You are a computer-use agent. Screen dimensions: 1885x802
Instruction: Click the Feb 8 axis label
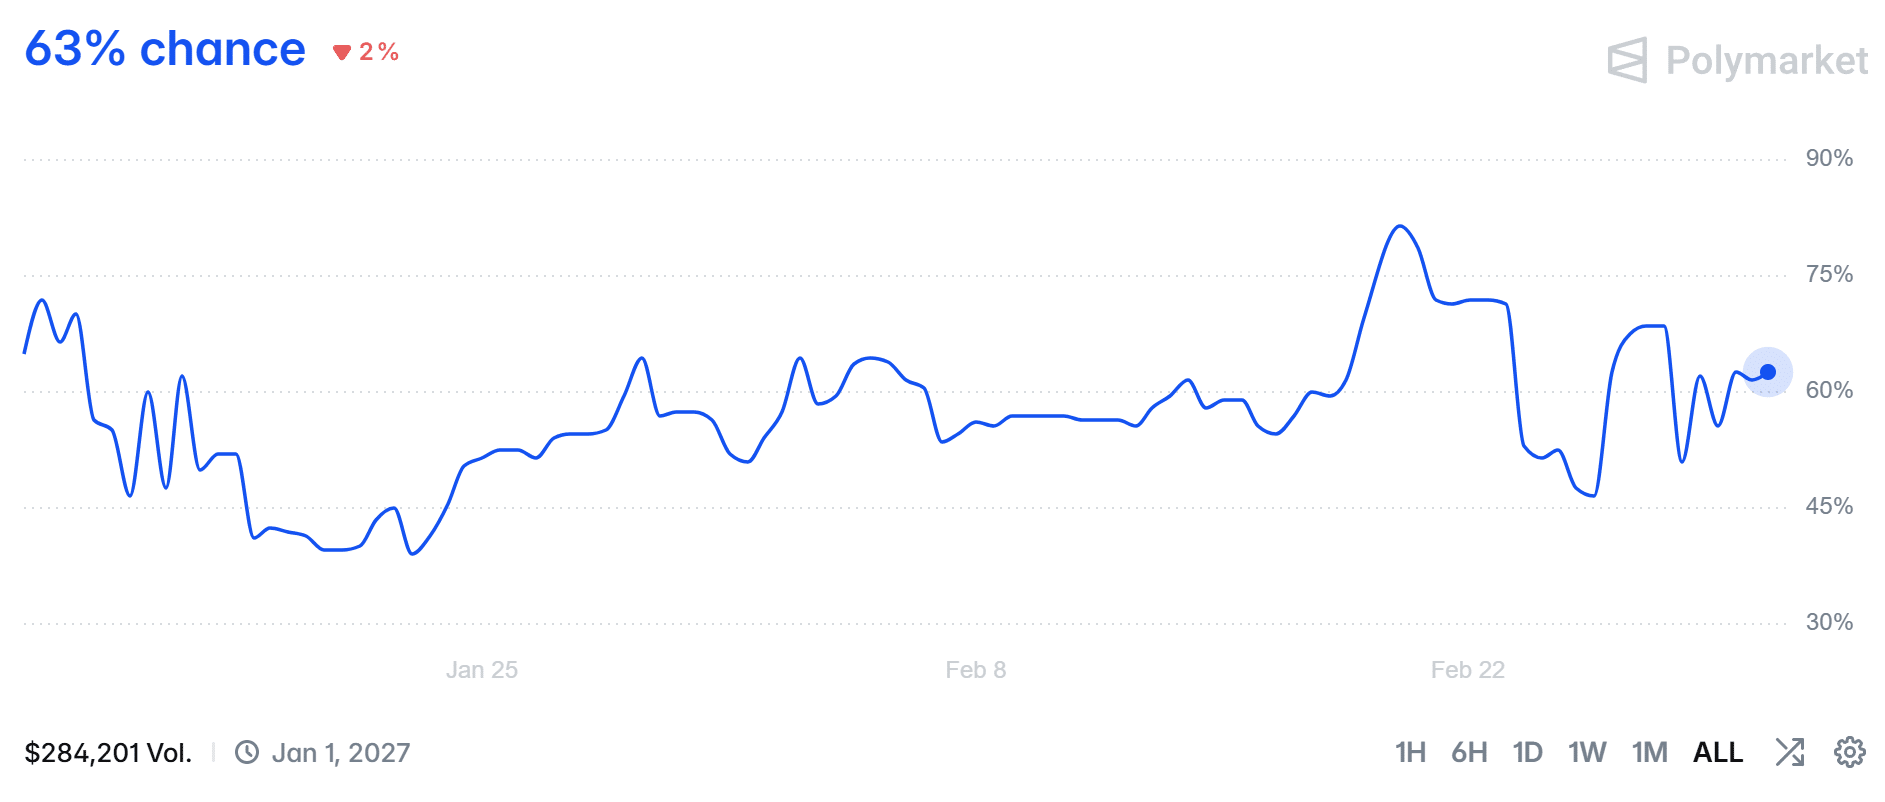point(976,670)
